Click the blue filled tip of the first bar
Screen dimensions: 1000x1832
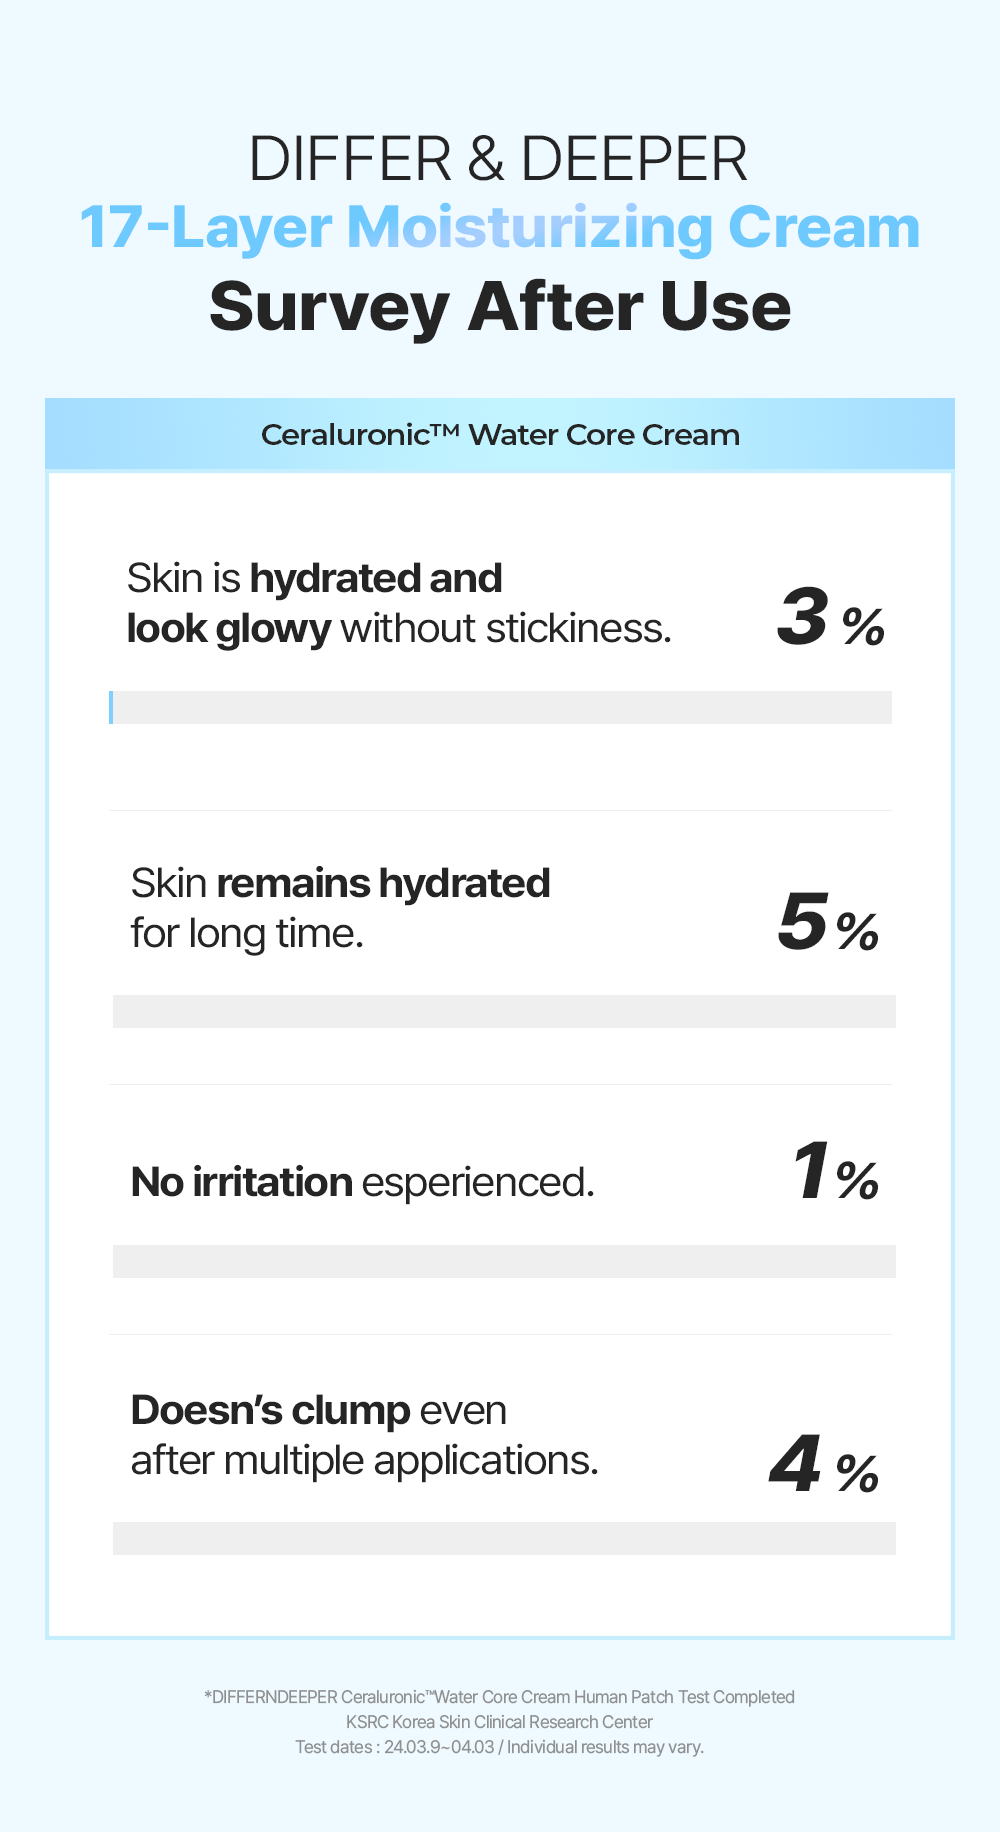coord(111,707)
